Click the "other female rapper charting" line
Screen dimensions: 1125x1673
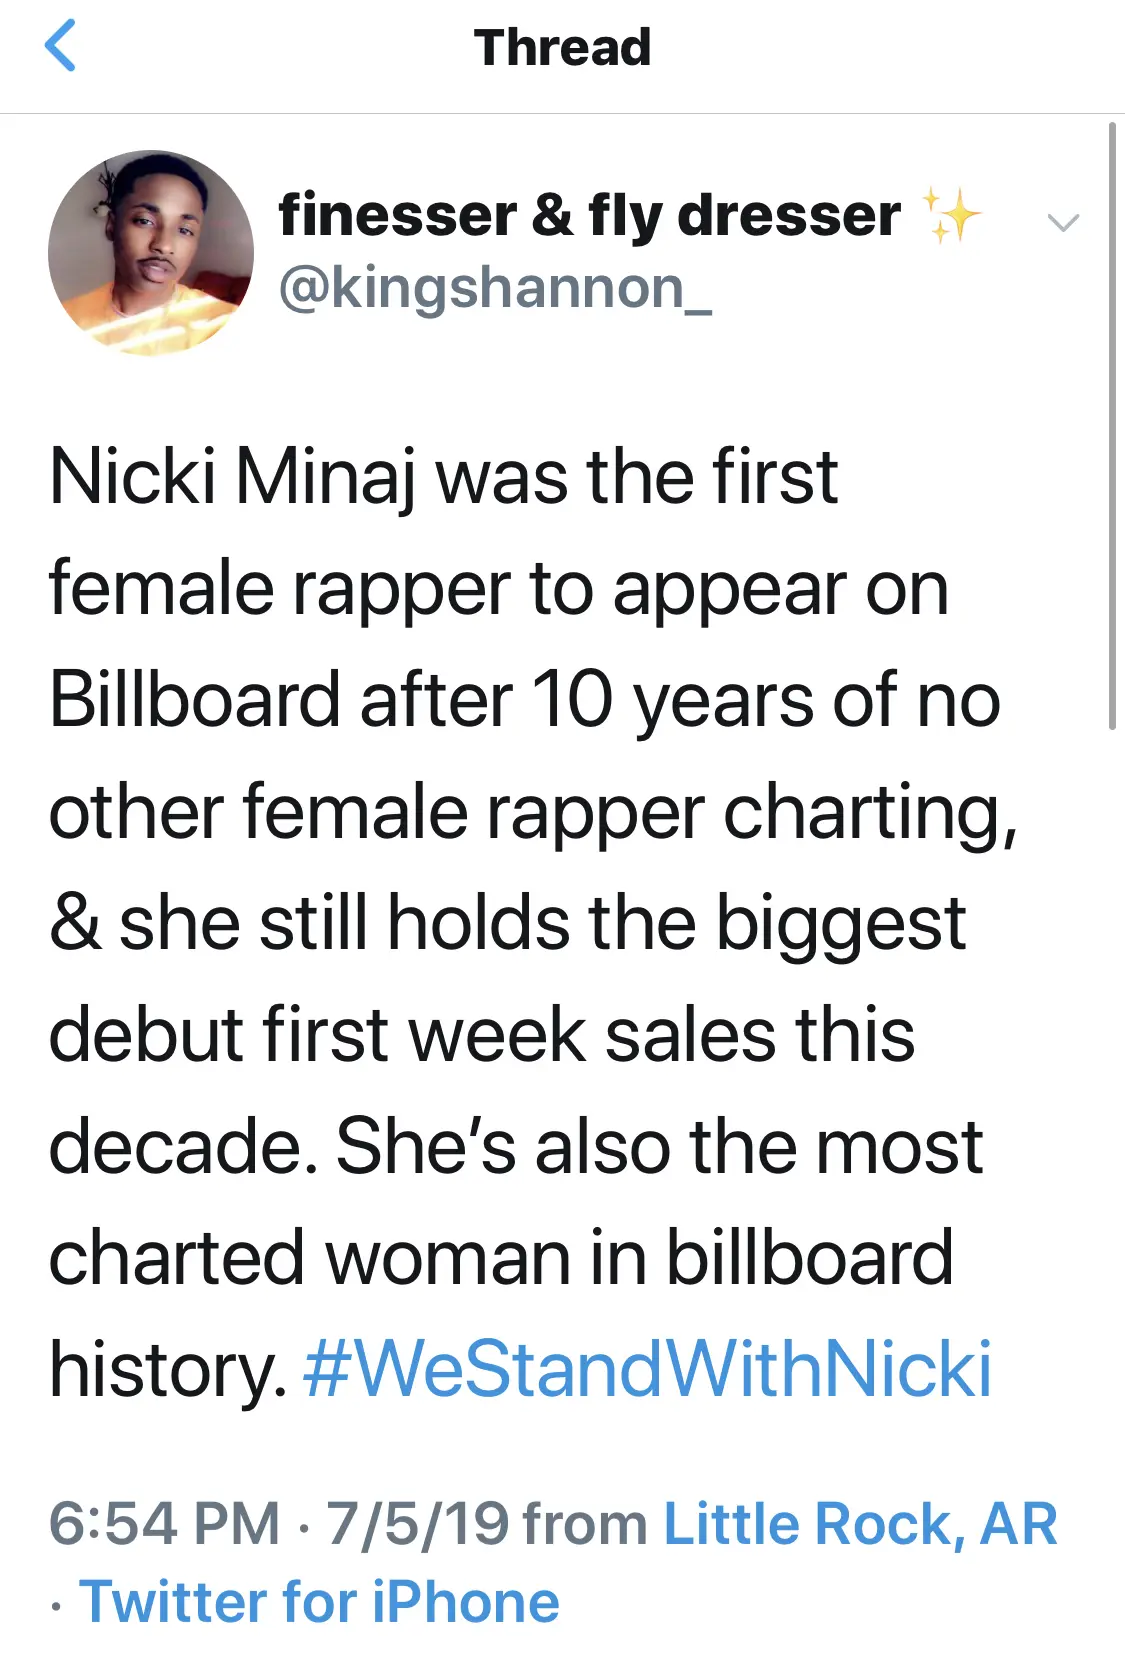point(532,811)
